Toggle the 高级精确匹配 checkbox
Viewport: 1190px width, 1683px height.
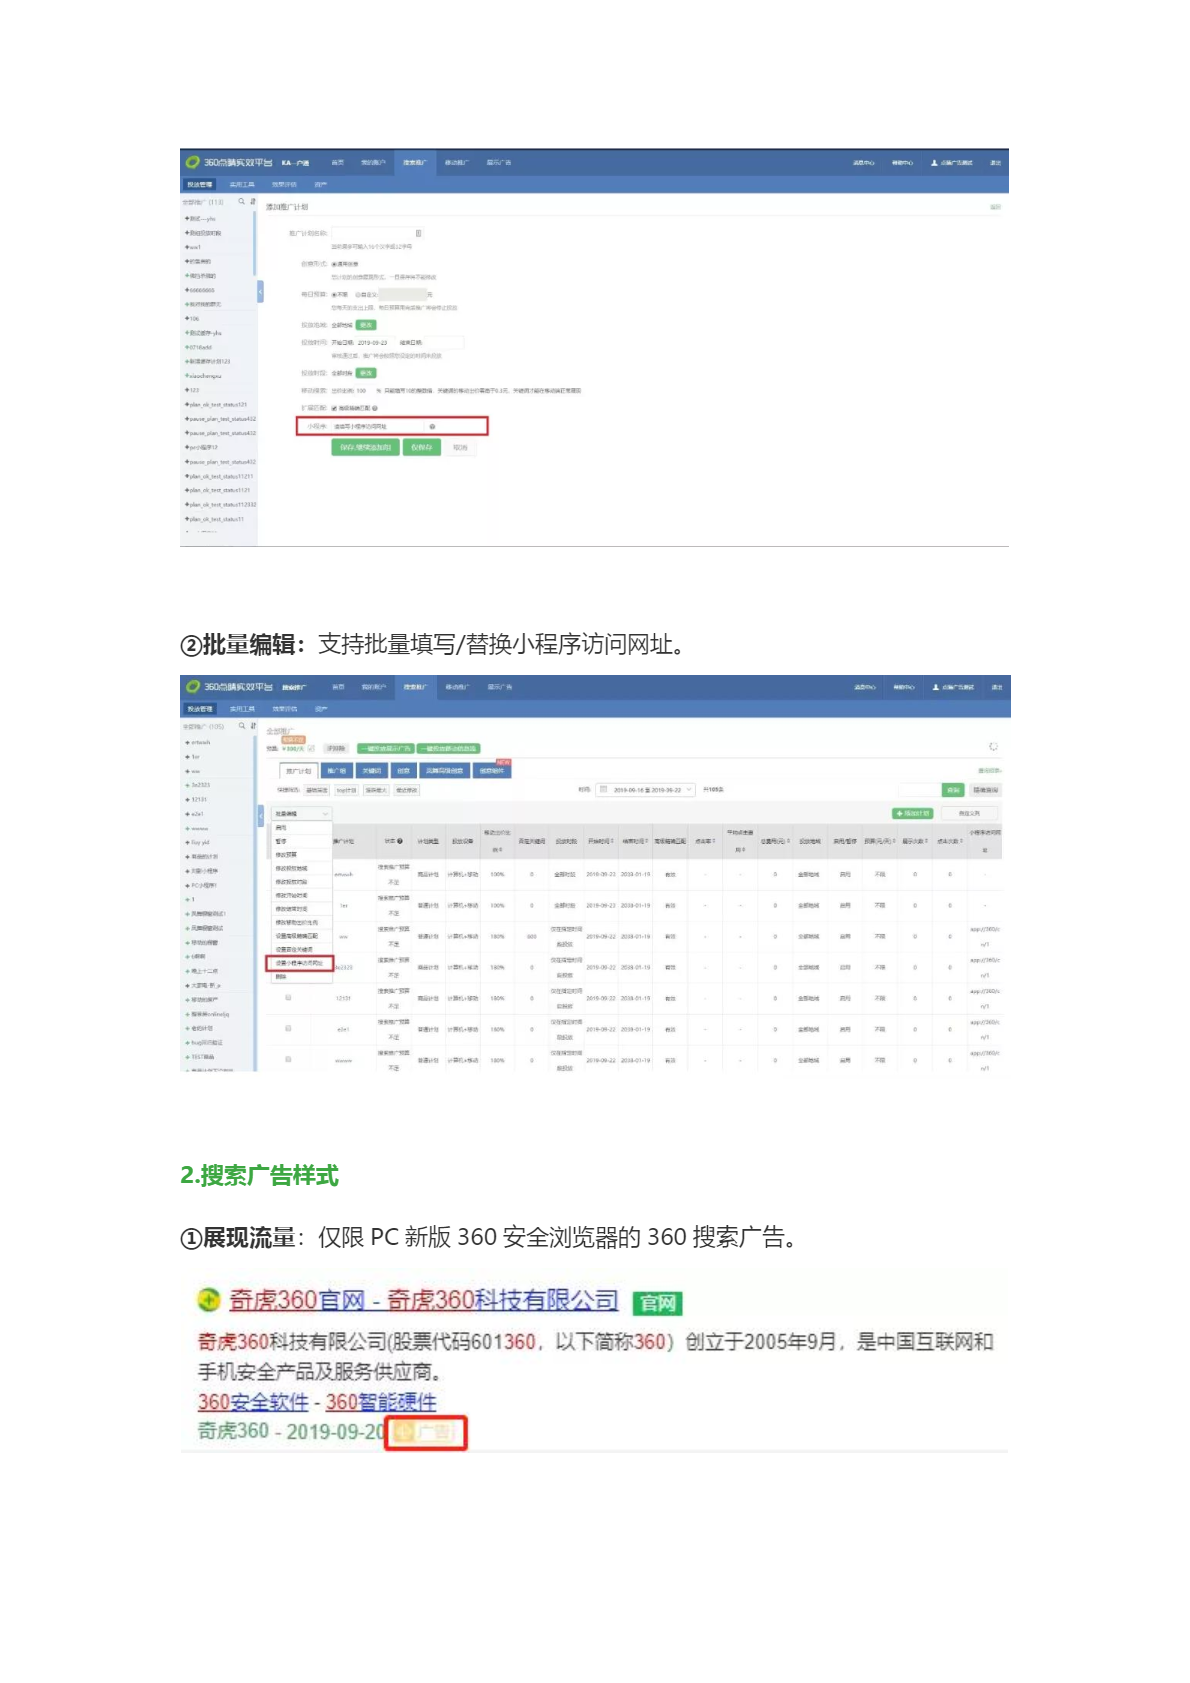pos(334,408)
